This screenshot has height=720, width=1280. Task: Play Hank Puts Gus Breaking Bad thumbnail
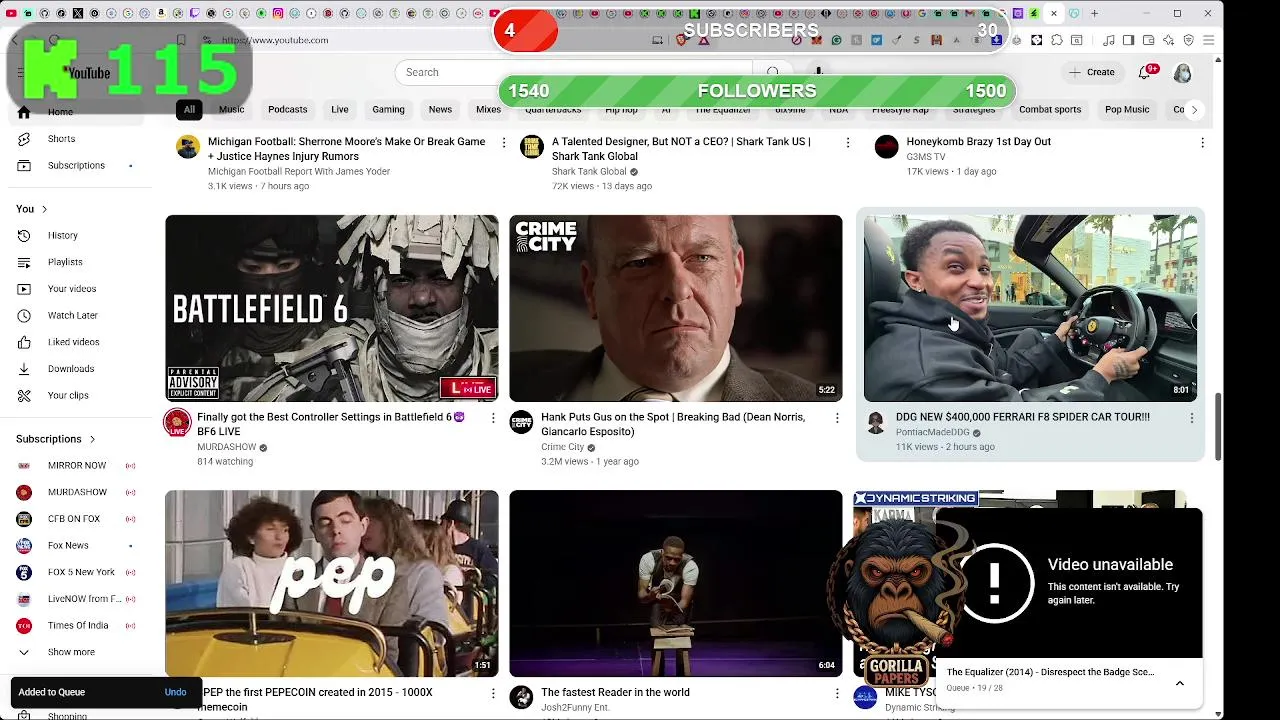click(676, 308)
